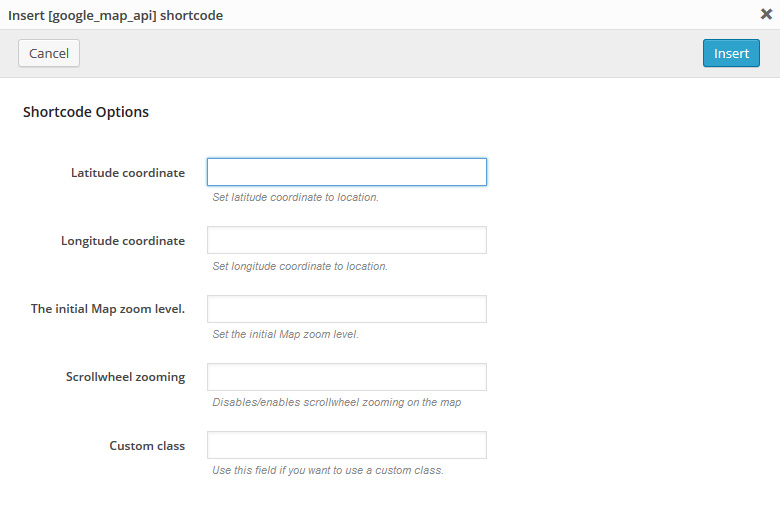This screenshot has height=522, width=780.
Task: Click the "Insert [google_map_api] shortcode" dialog title
Action: click(x=115, y=15)
